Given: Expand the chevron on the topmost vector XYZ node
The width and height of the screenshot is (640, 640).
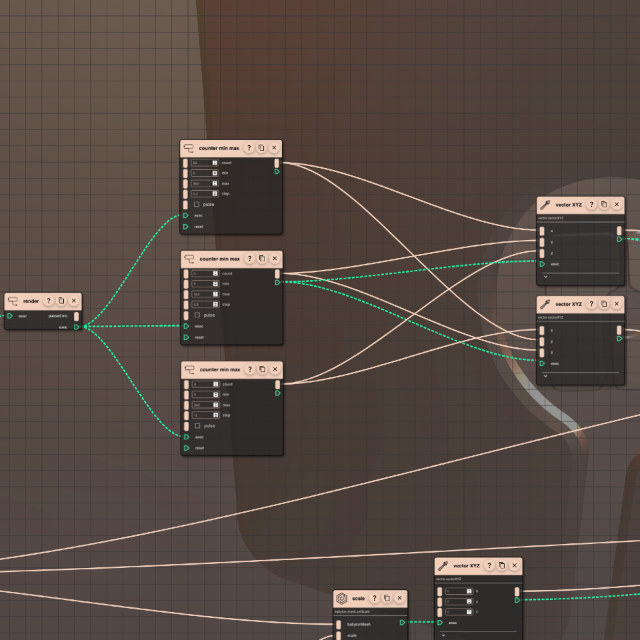Looking at the screenshot, I should coord(545,277).
